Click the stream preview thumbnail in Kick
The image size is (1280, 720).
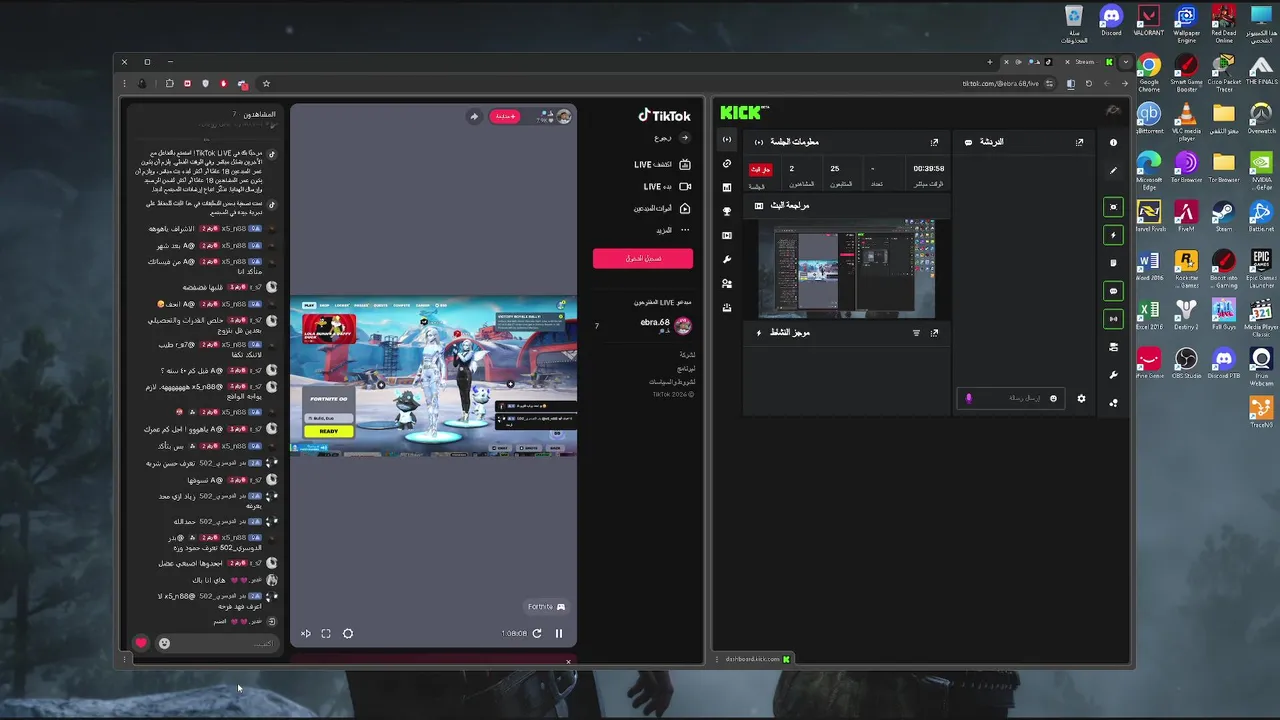[x=846, y=269]
